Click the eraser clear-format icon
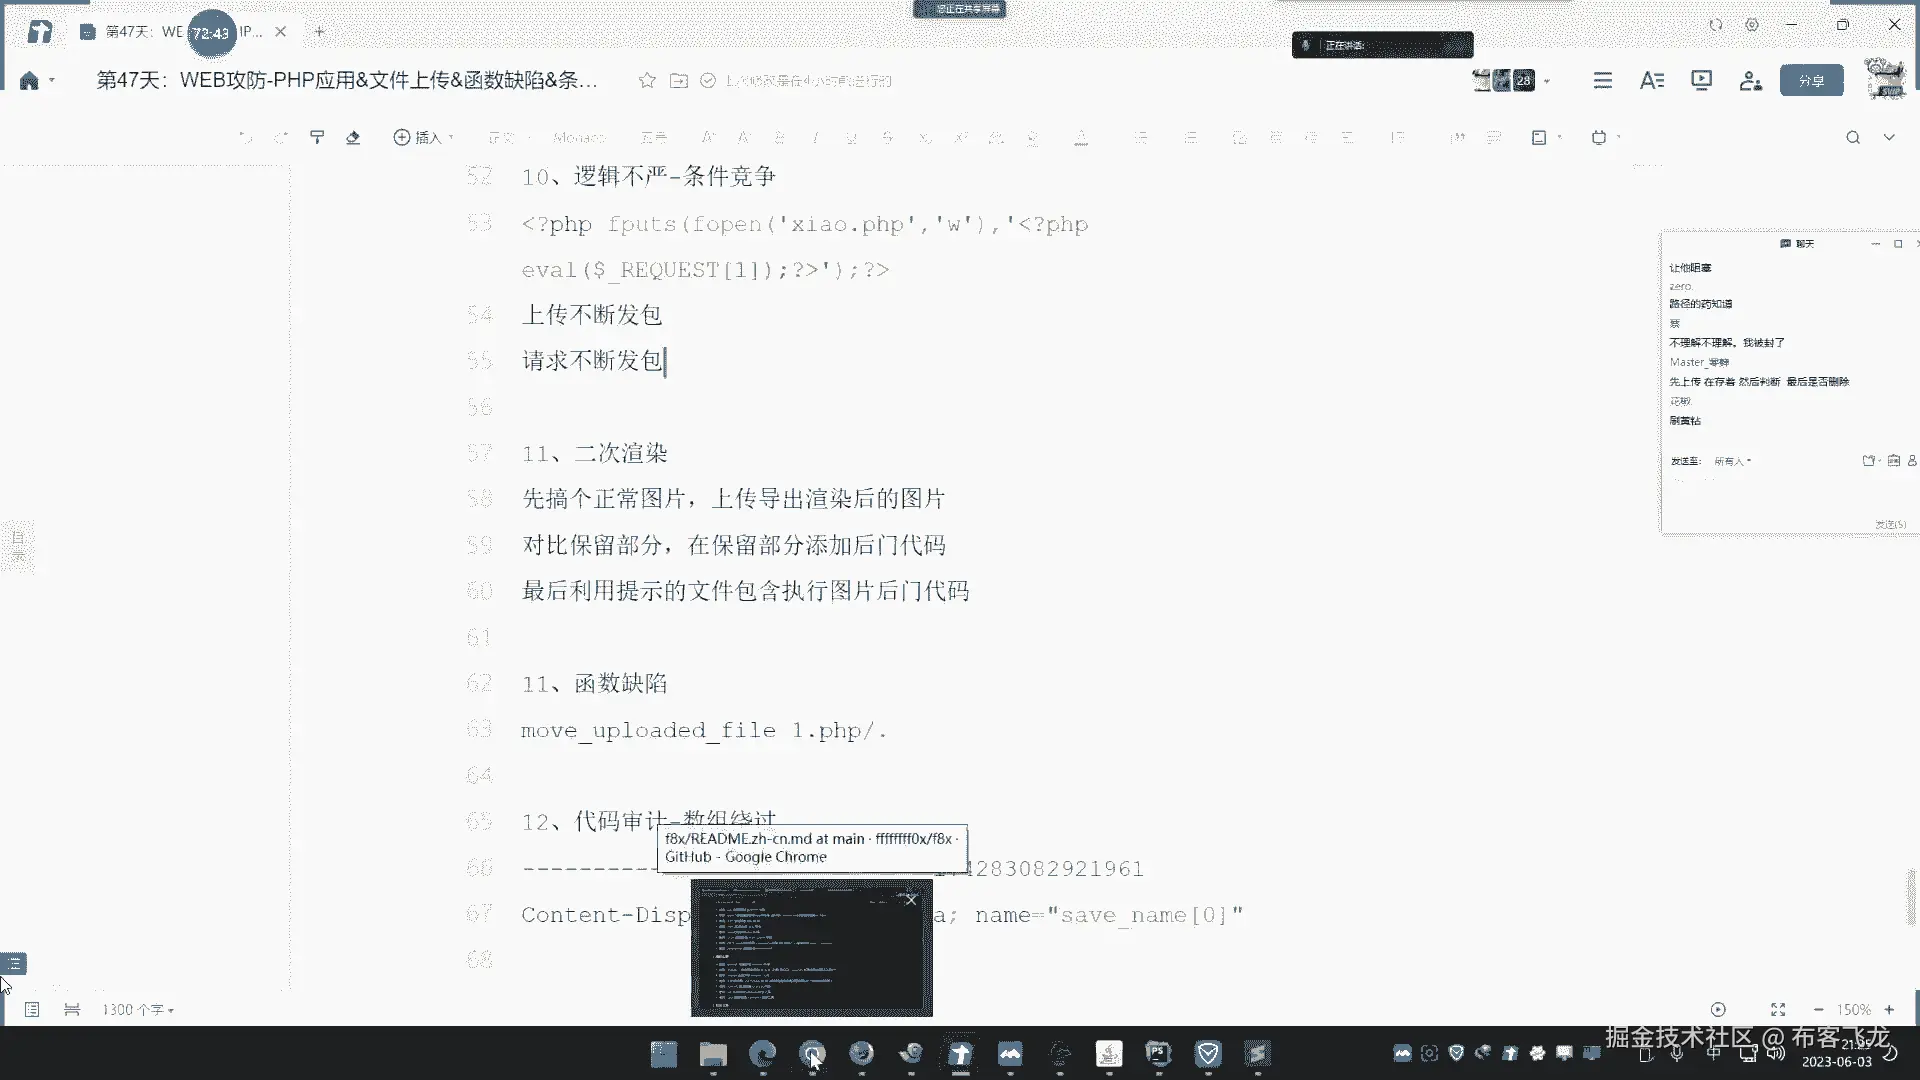The width and height of the screenshot is (1920, 1080). (353, 137)
